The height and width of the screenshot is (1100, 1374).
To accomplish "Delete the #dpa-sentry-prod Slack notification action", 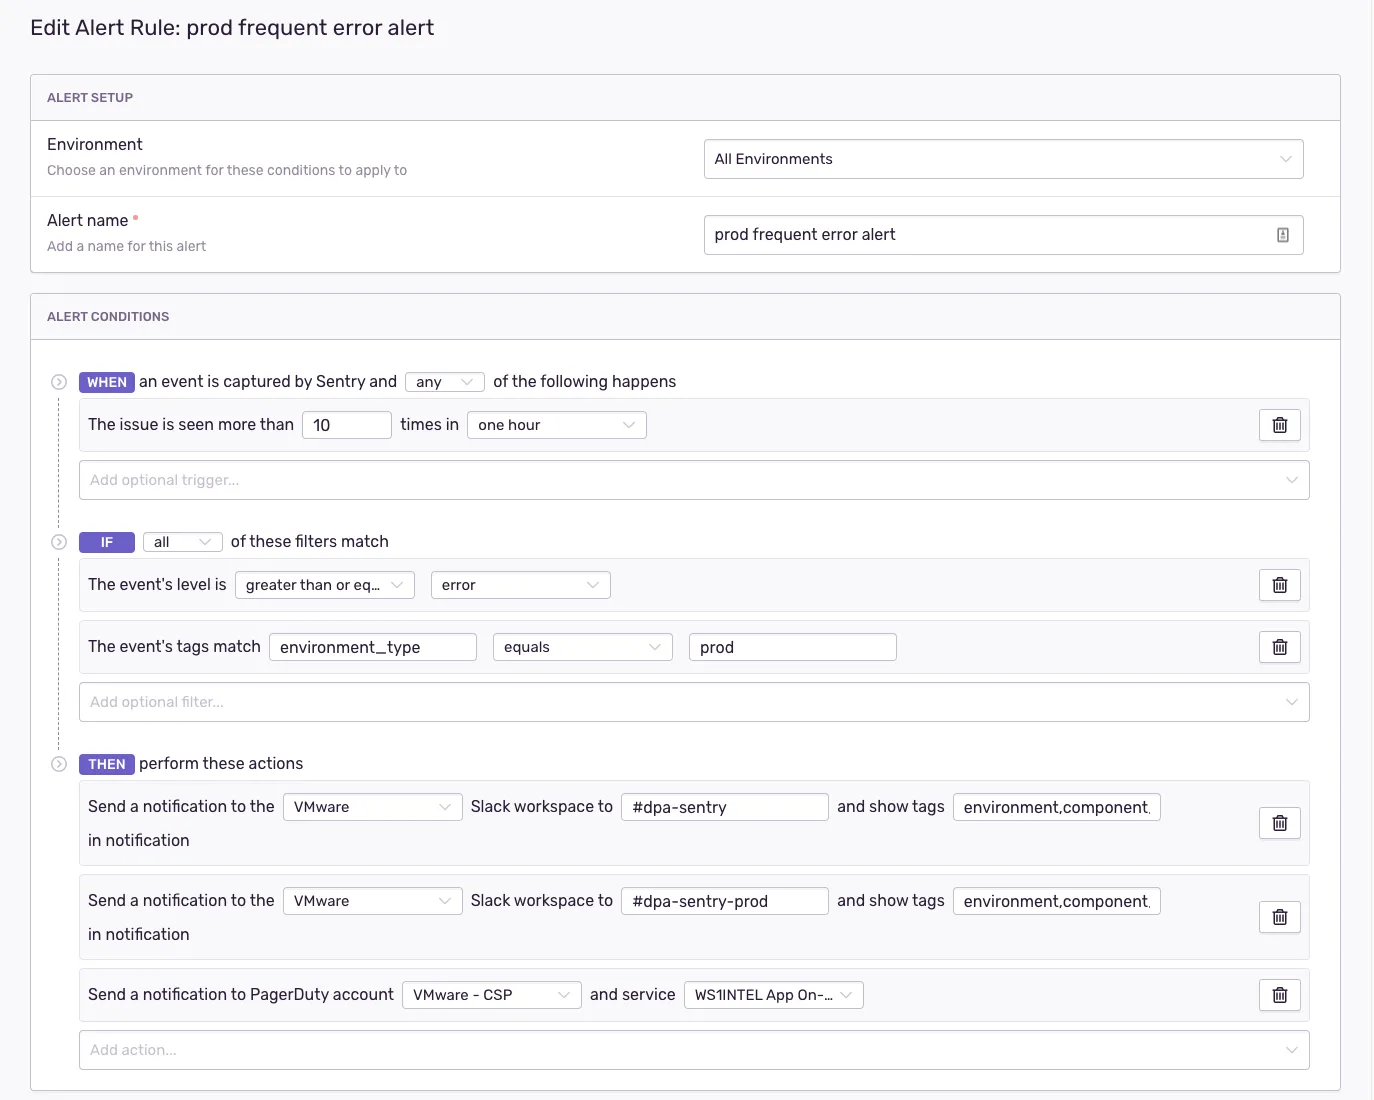I will (x=1279, y=917).
